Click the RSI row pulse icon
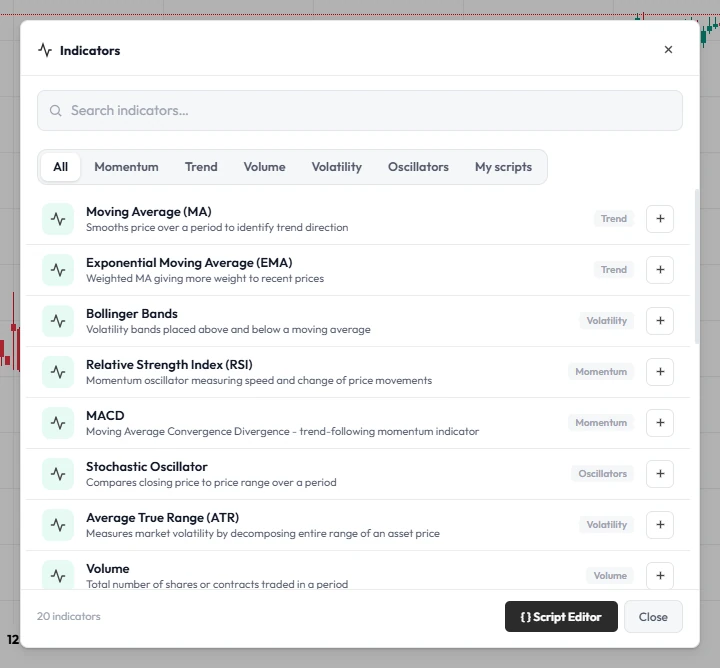Screen dimensions: 720x668 tap(58, 372)
